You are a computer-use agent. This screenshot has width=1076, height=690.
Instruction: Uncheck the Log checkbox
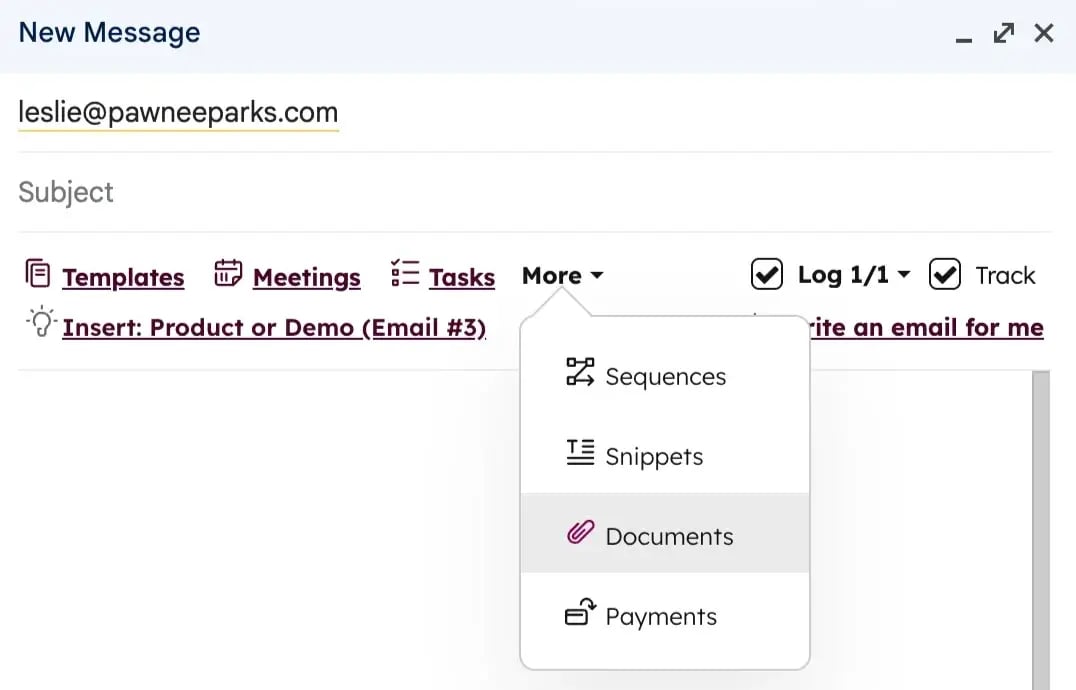[x=766, y=274]
